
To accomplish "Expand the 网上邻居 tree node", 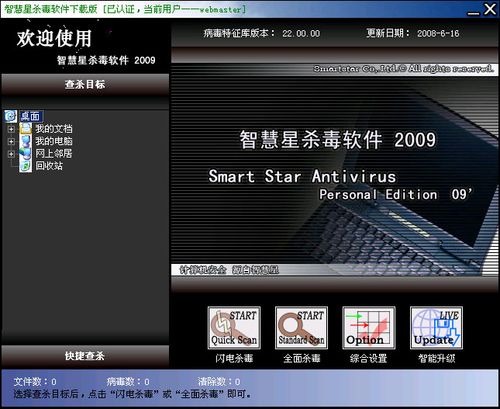I will pyautogui.click(x=11, y=154).
